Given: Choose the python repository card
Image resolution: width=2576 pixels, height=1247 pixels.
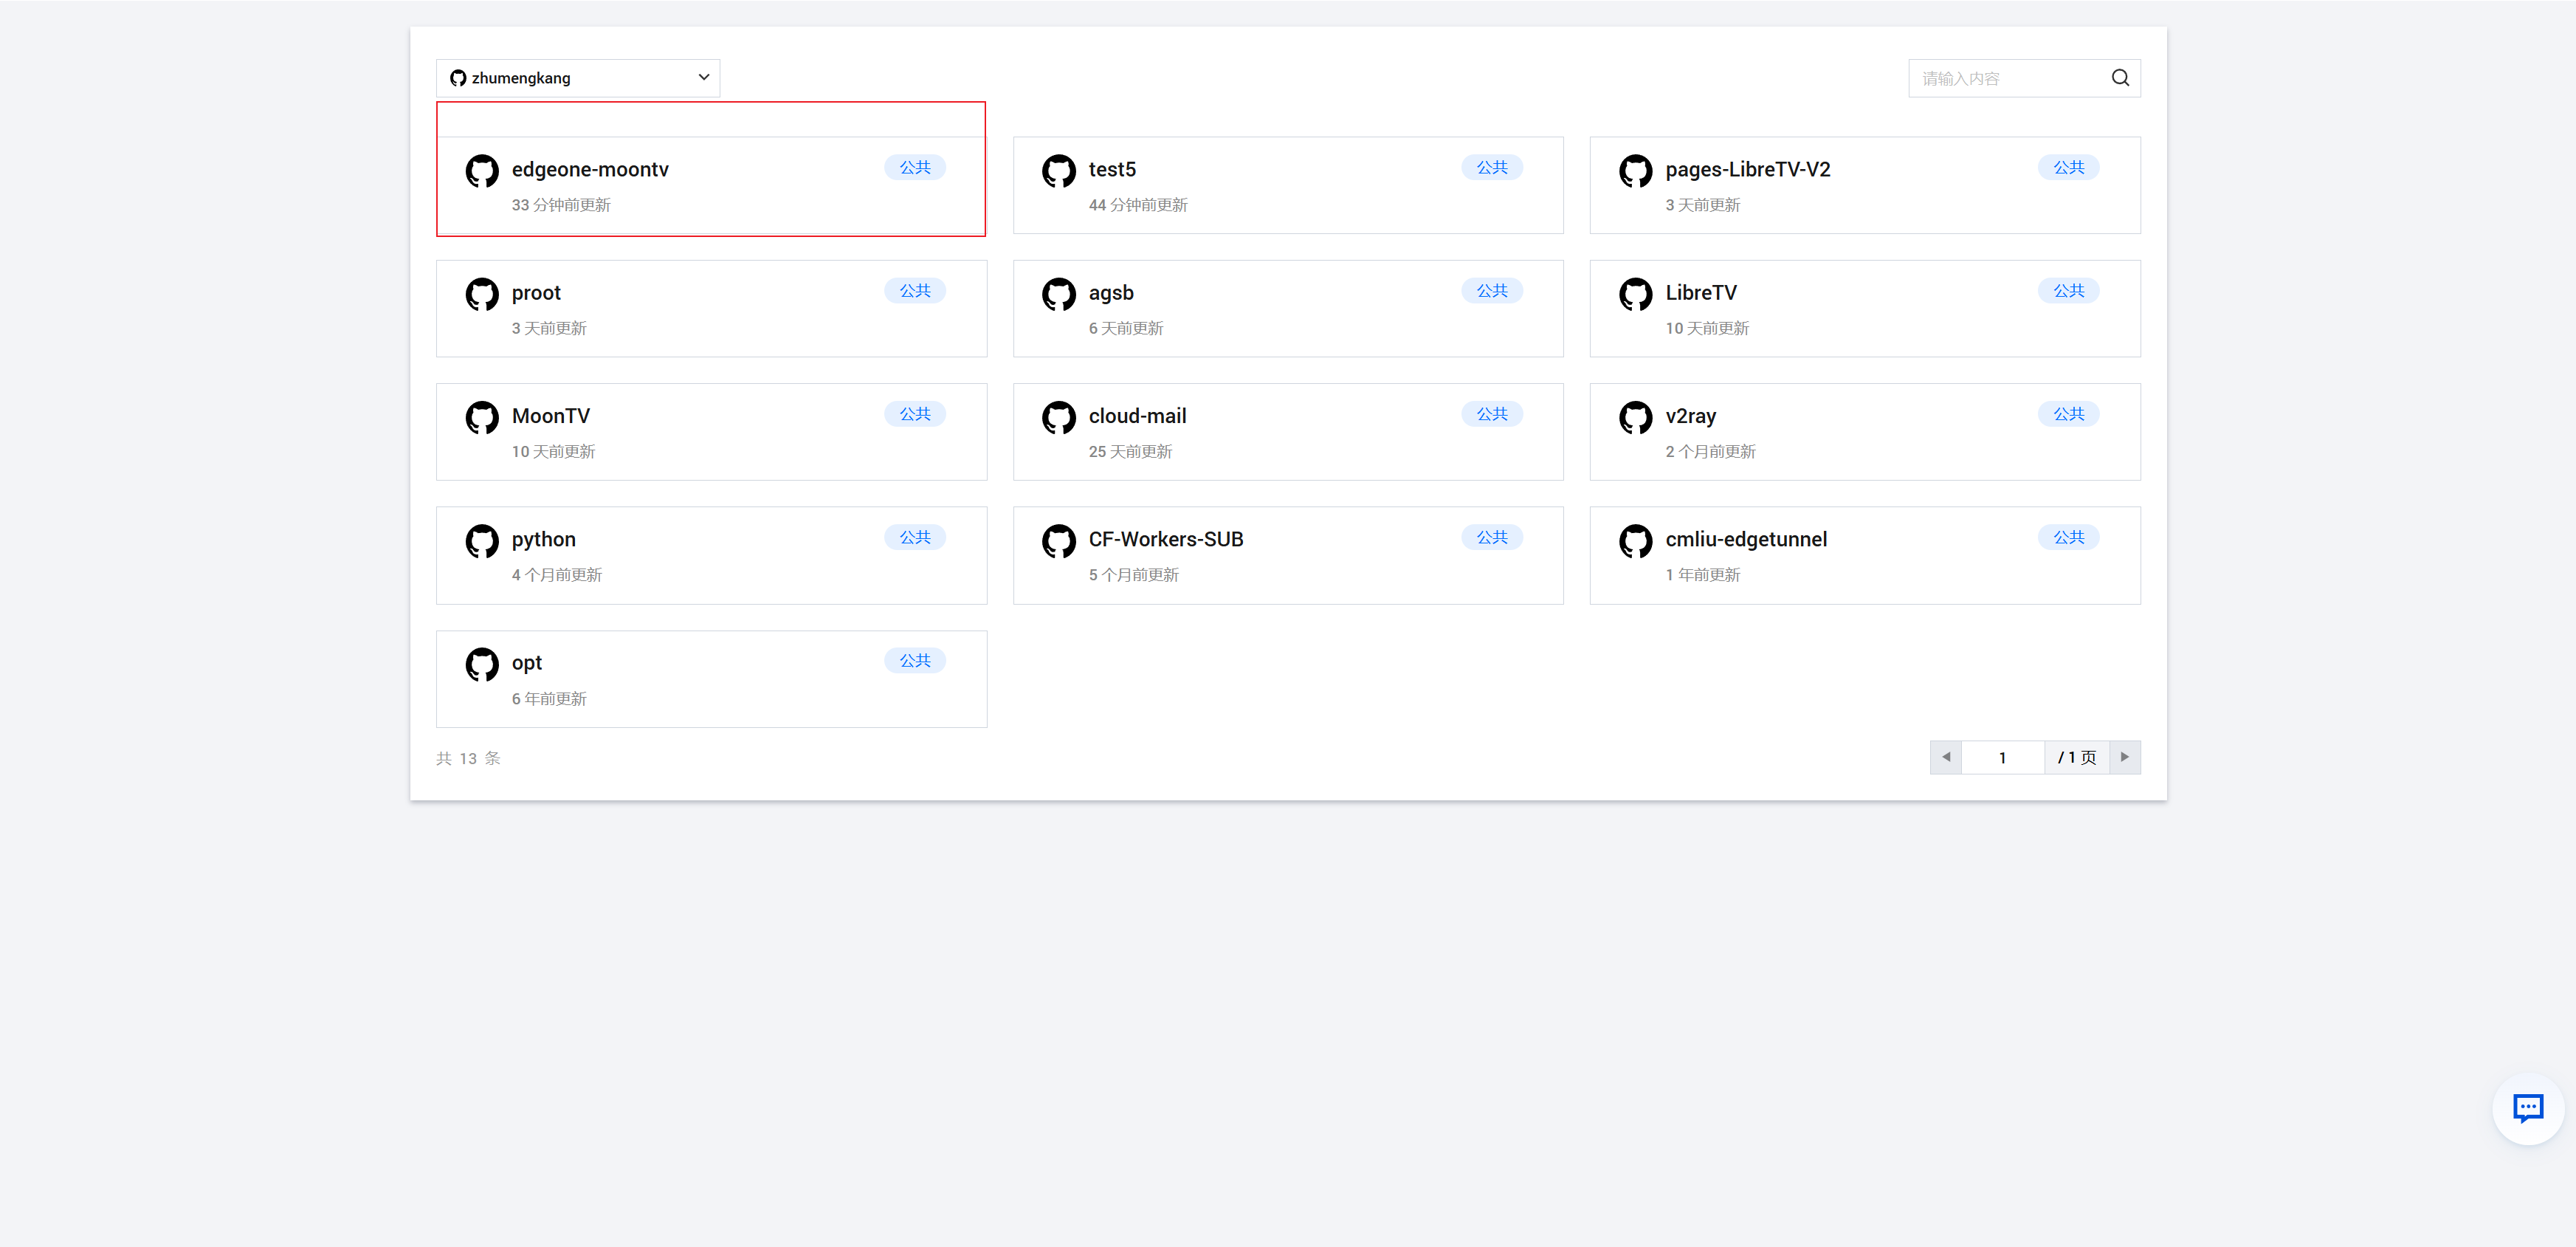Looking at the screenshot, I should point(710,555).
